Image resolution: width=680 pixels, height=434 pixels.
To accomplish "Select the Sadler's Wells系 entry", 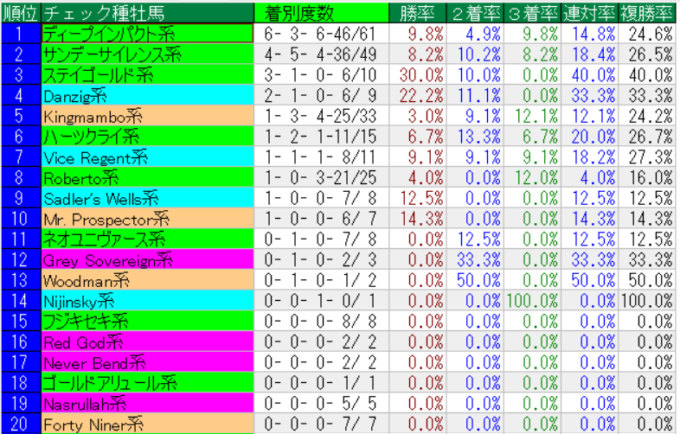I will 100,198.
